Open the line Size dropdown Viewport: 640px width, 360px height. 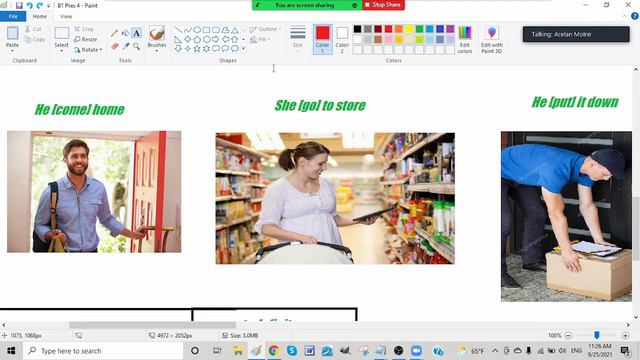point(298,39)
